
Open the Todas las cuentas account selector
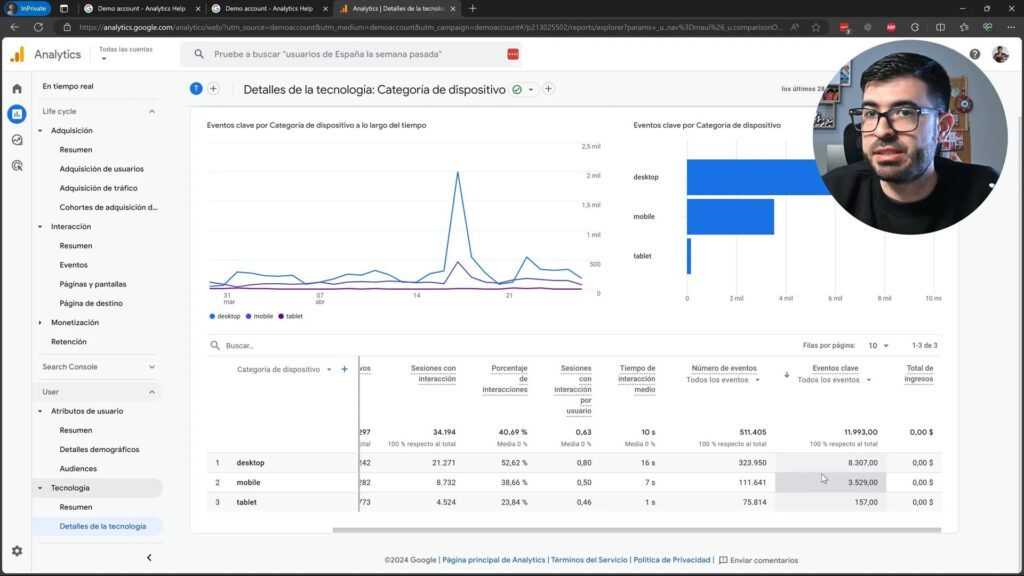125,54
